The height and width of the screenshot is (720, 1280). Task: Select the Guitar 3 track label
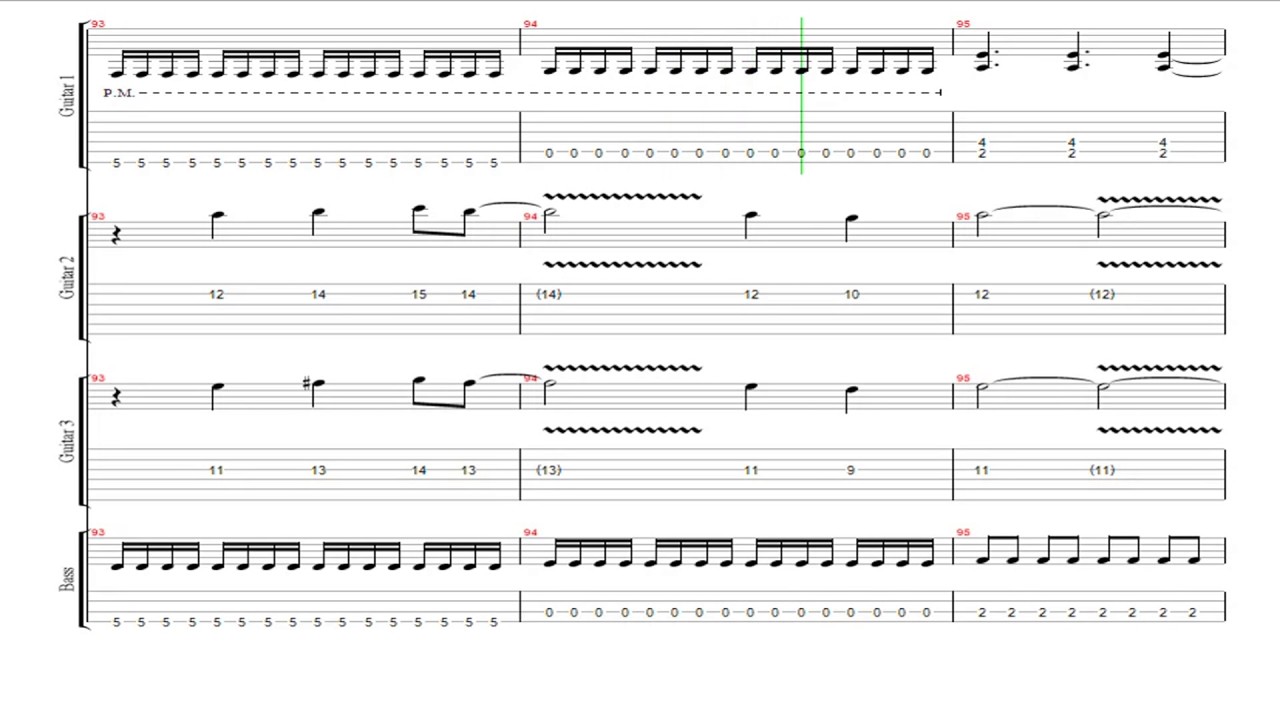[67, 441]
